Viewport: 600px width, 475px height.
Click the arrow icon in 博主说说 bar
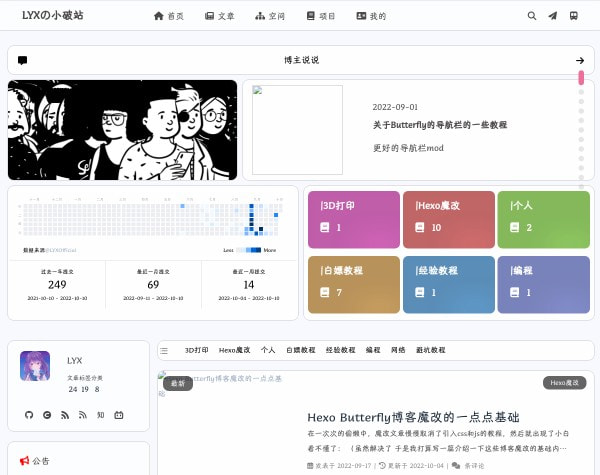(580, 60)
